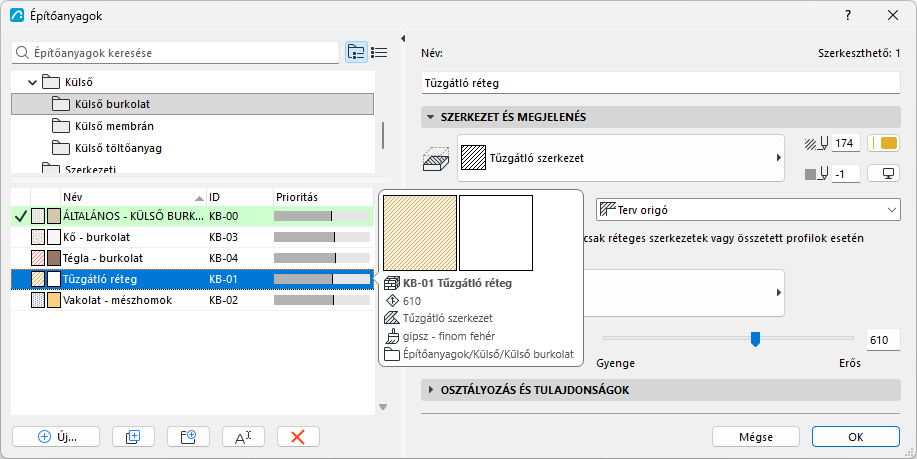The height and width of the screenshot is (459, 917).
Task: Confirm with the OK button
Action: point(856,437)
